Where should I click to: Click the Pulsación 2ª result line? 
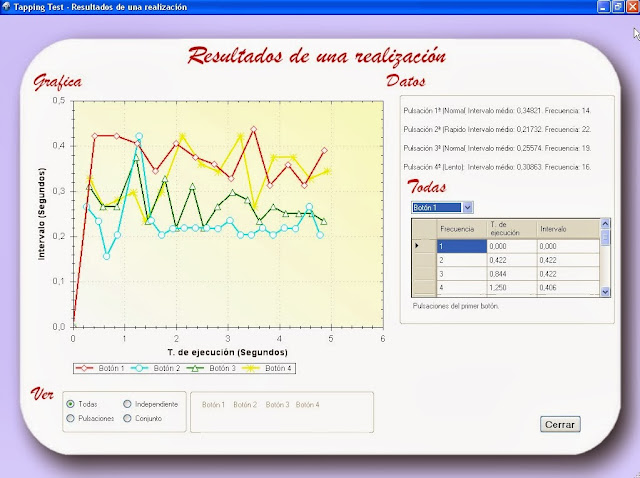pos(497,129)
